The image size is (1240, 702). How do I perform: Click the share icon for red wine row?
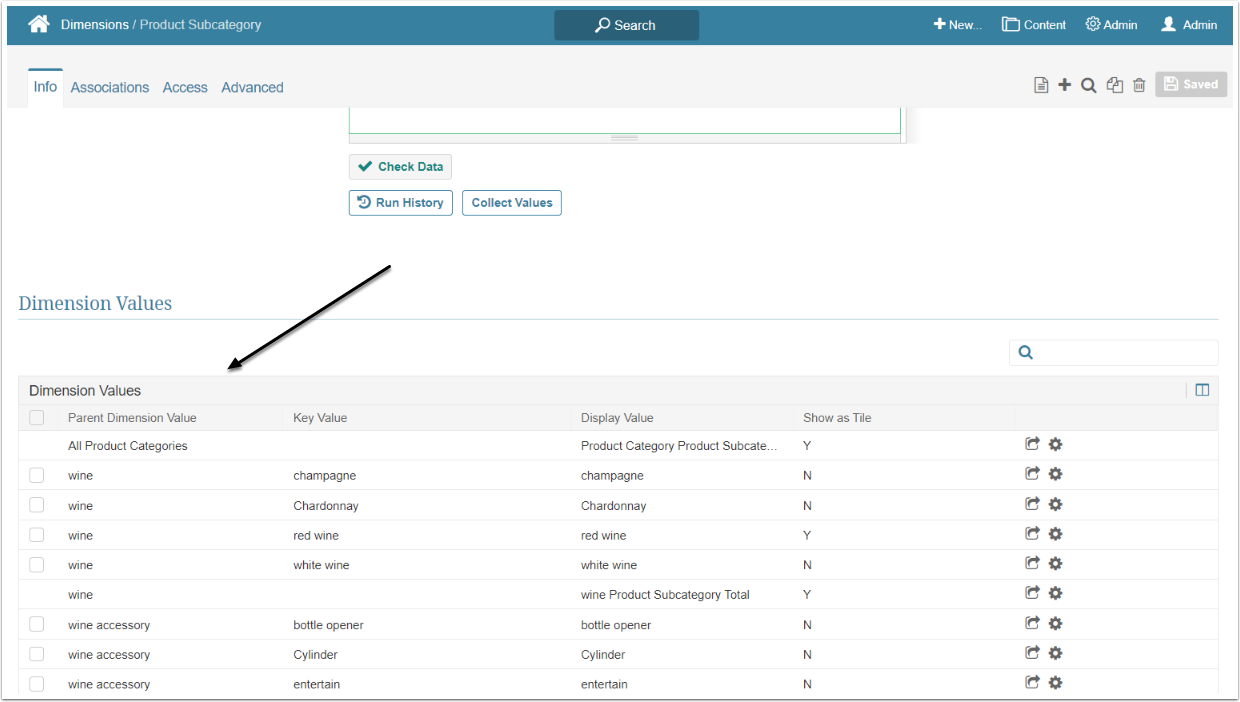coord(1033,534)
